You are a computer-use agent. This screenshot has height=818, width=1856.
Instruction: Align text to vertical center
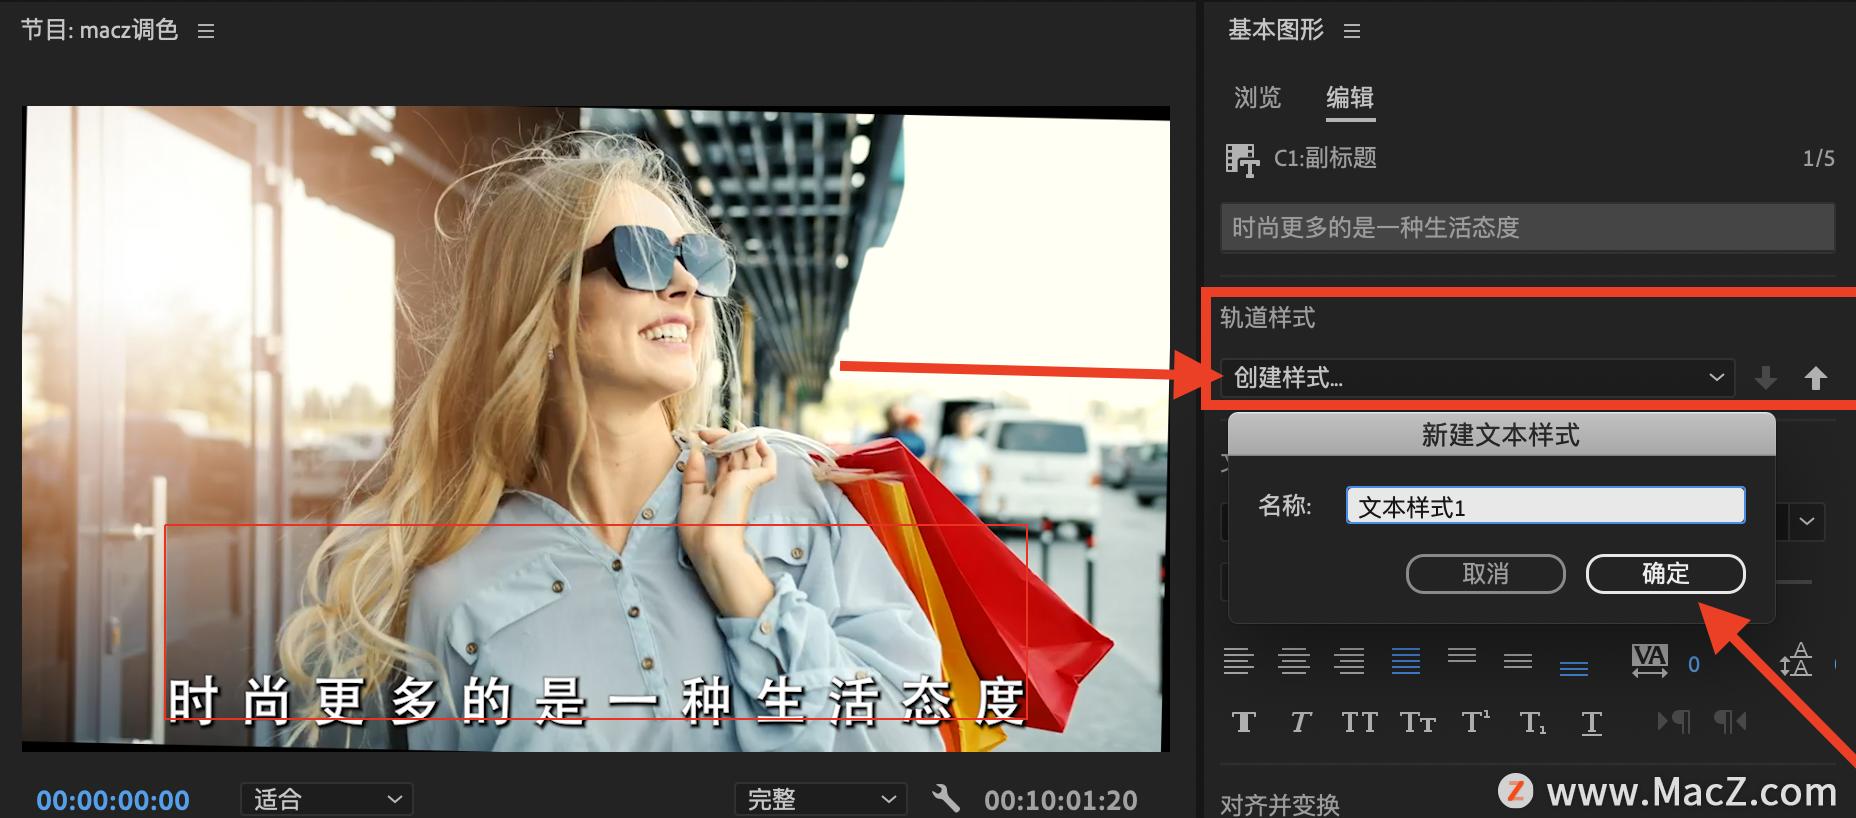coord(1518,661)
